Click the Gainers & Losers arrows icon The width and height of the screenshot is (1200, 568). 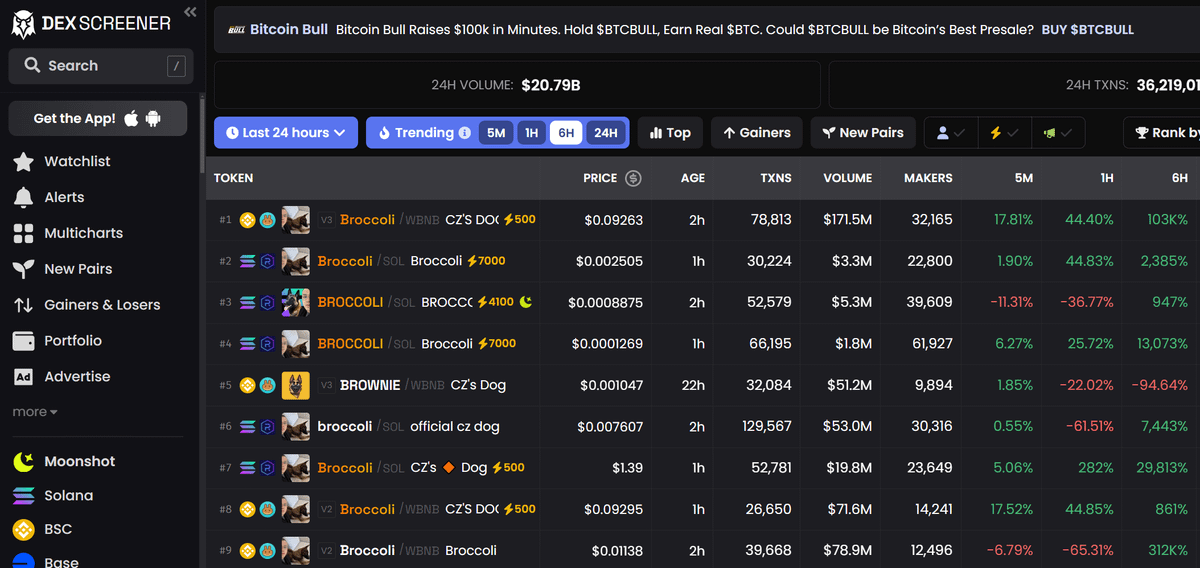[x=23, y=305]
